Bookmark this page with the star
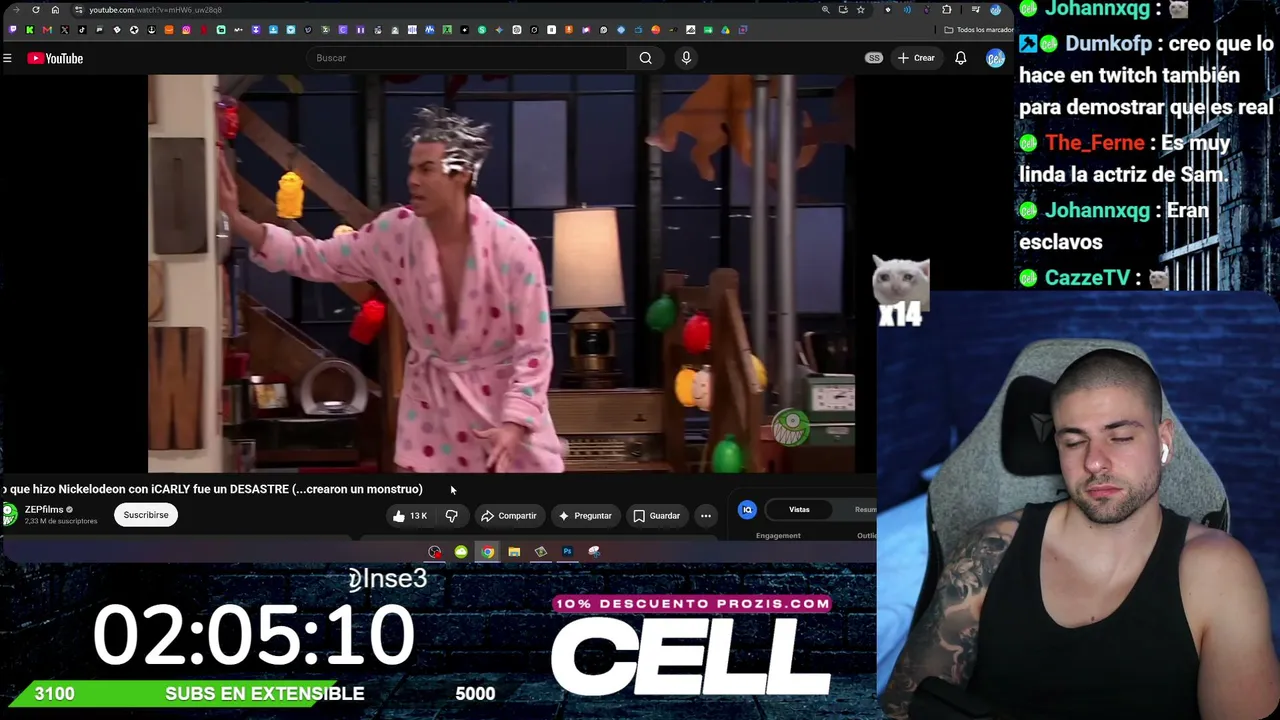1280x720 pixels. pos(860,10)
